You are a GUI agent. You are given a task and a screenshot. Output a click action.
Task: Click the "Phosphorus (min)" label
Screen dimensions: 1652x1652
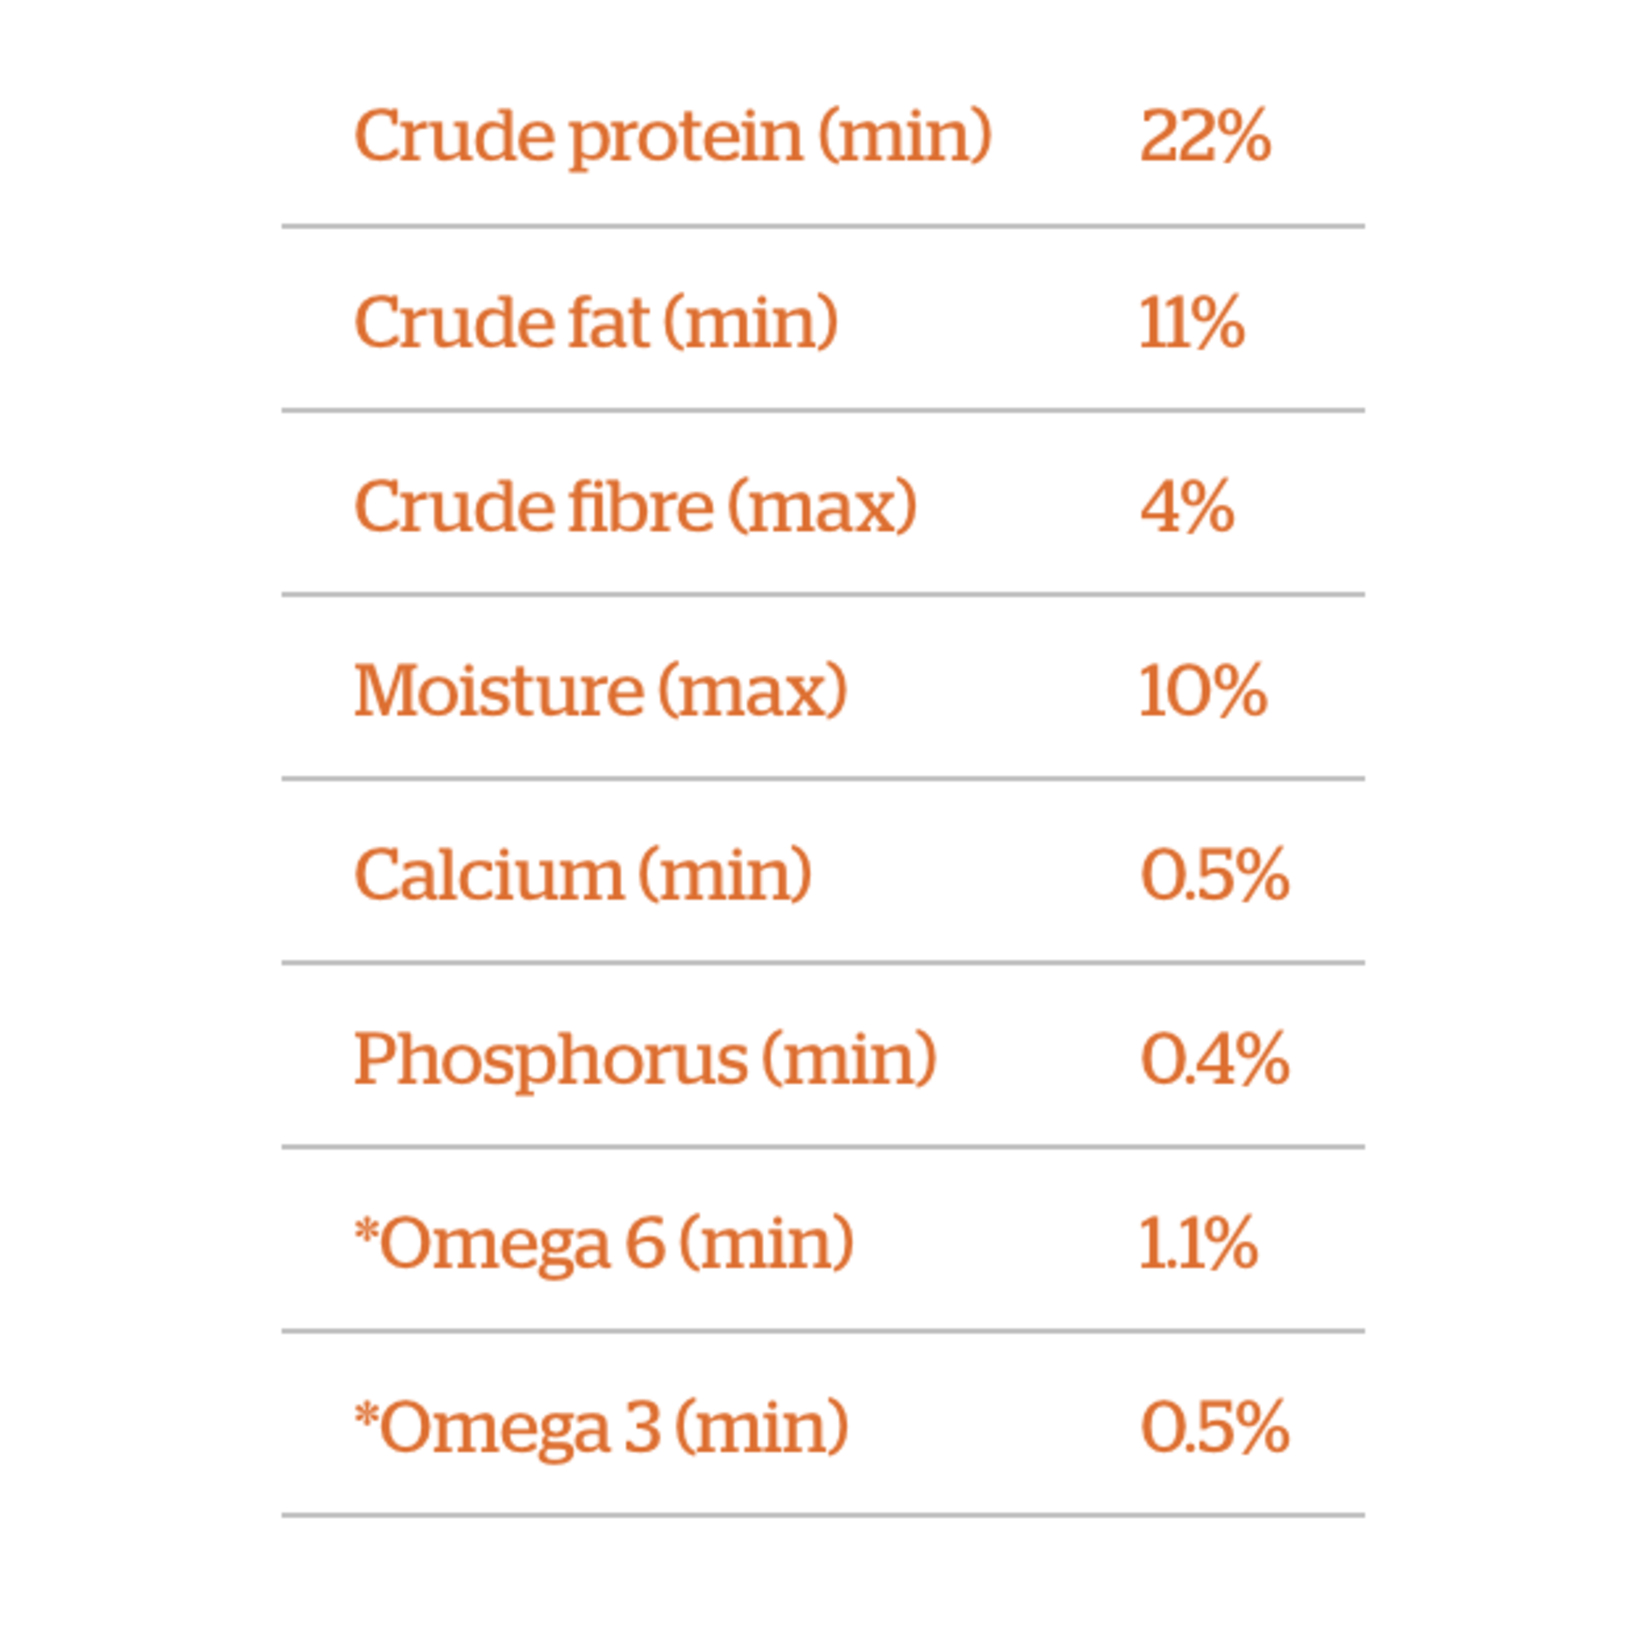(x=645, y=1059)
